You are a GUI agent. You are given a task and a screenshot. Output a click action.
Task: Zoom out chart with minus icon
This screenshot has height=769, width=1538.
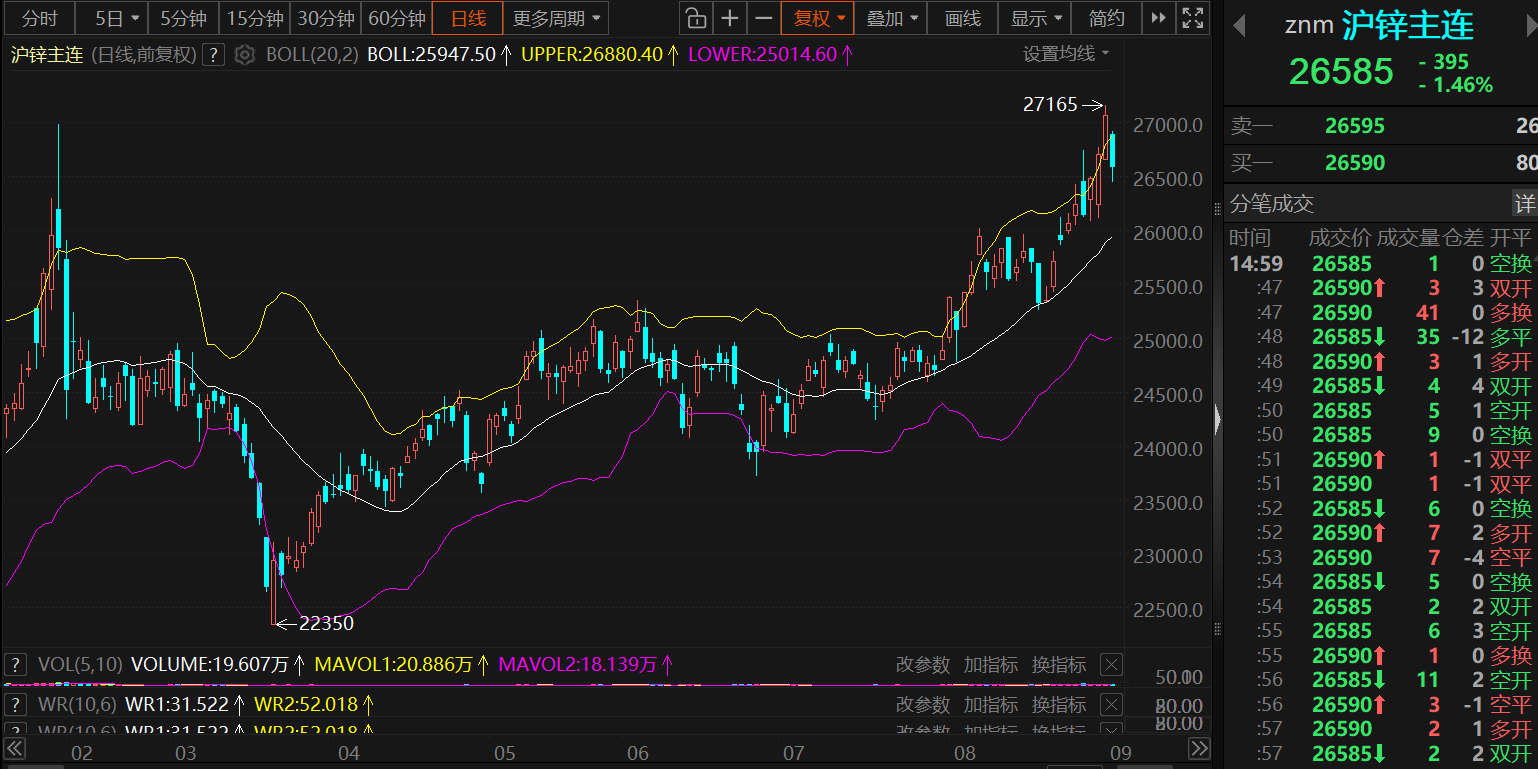pyautogui.click(x=763, y=18)
